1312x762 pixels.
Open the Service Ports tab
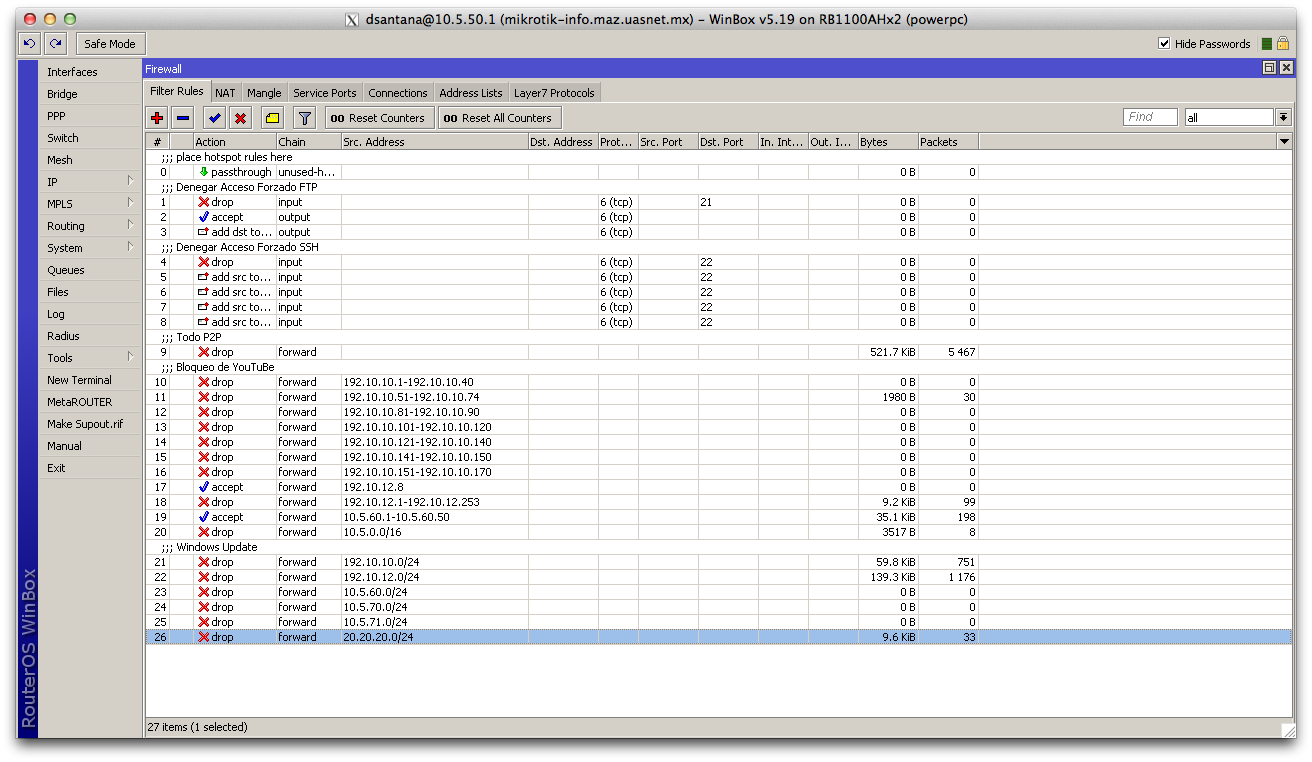pyautogui.click(x=325, y=93)
